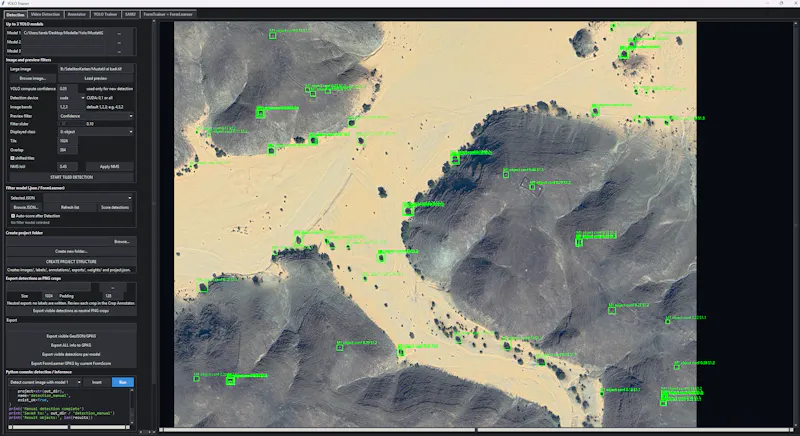
Task: Open the Selected JSON dropdown
Action: [88, 198]
